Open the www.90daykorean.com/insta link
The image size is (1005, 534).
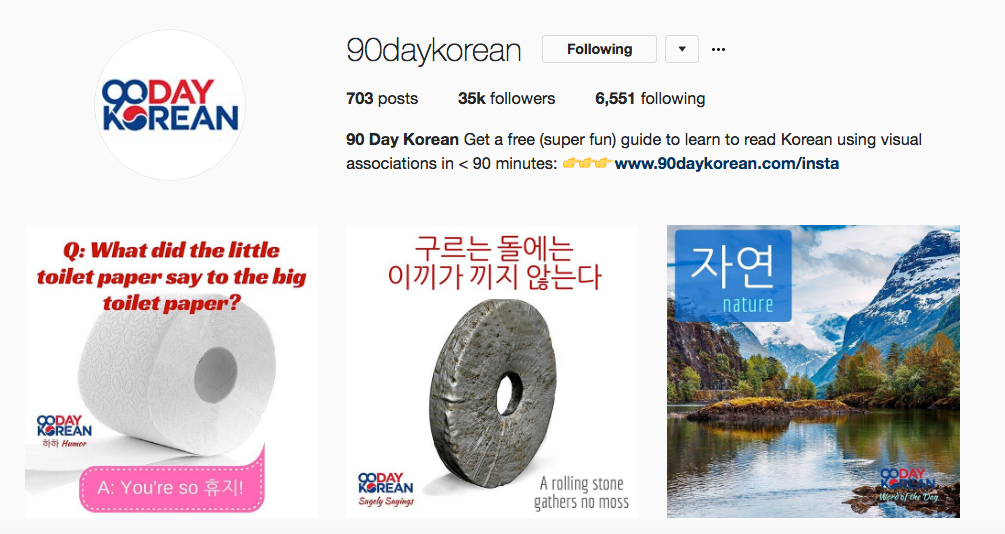pos(727,163)
